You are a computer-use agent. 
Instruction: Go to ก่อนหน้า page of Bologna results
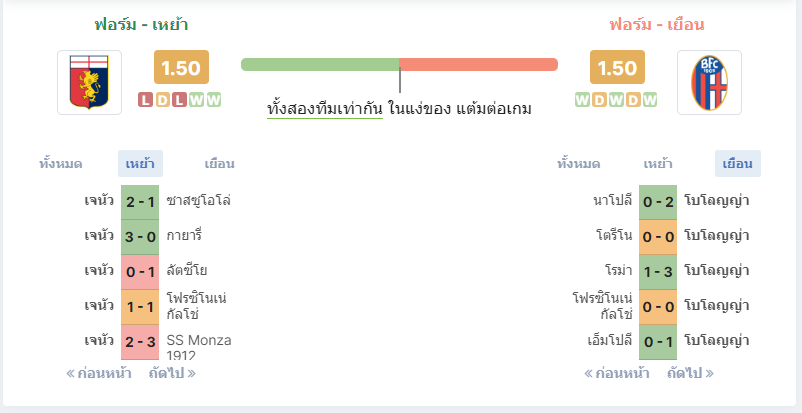pyautogui.click(x=617, y=373)
